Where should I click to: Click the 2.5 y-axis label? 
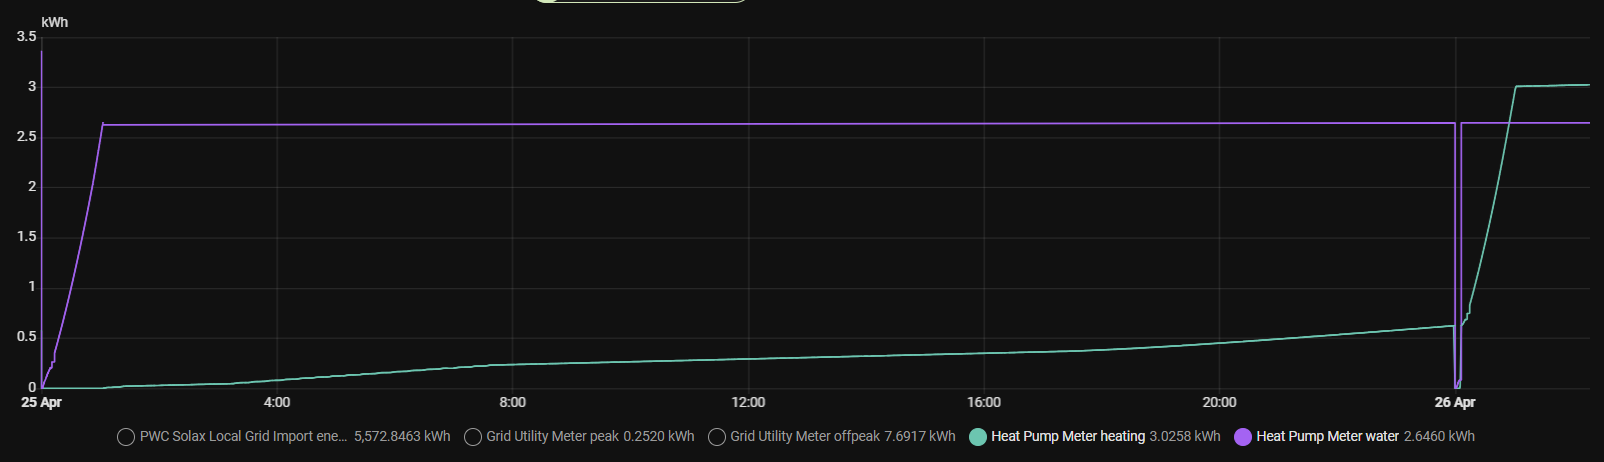click(27, 137)
